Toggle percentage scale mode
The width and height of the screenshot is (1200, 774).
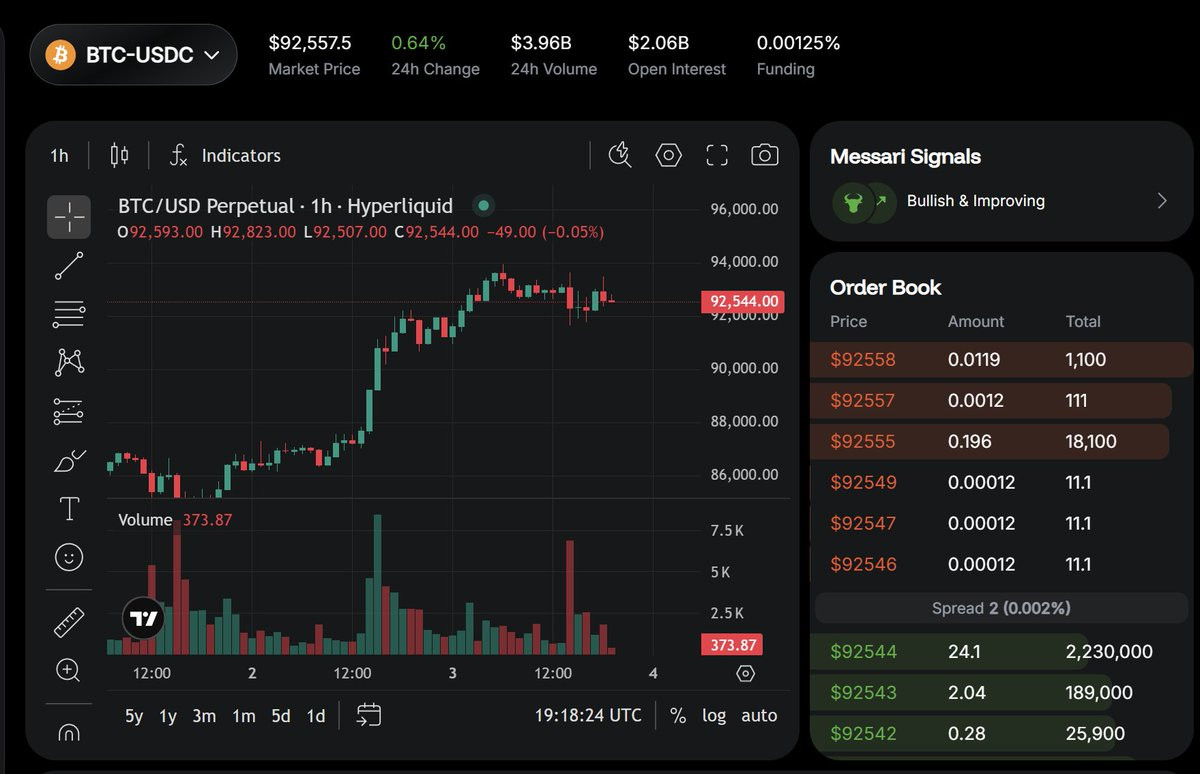(x=678, y=715)
